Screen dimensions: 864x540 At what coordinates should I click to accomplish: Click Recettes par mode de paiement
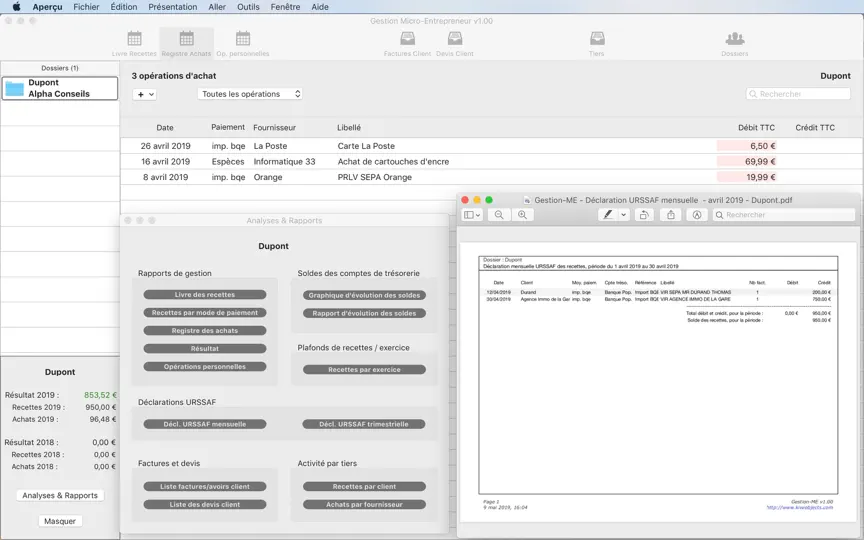click(205, 312)
